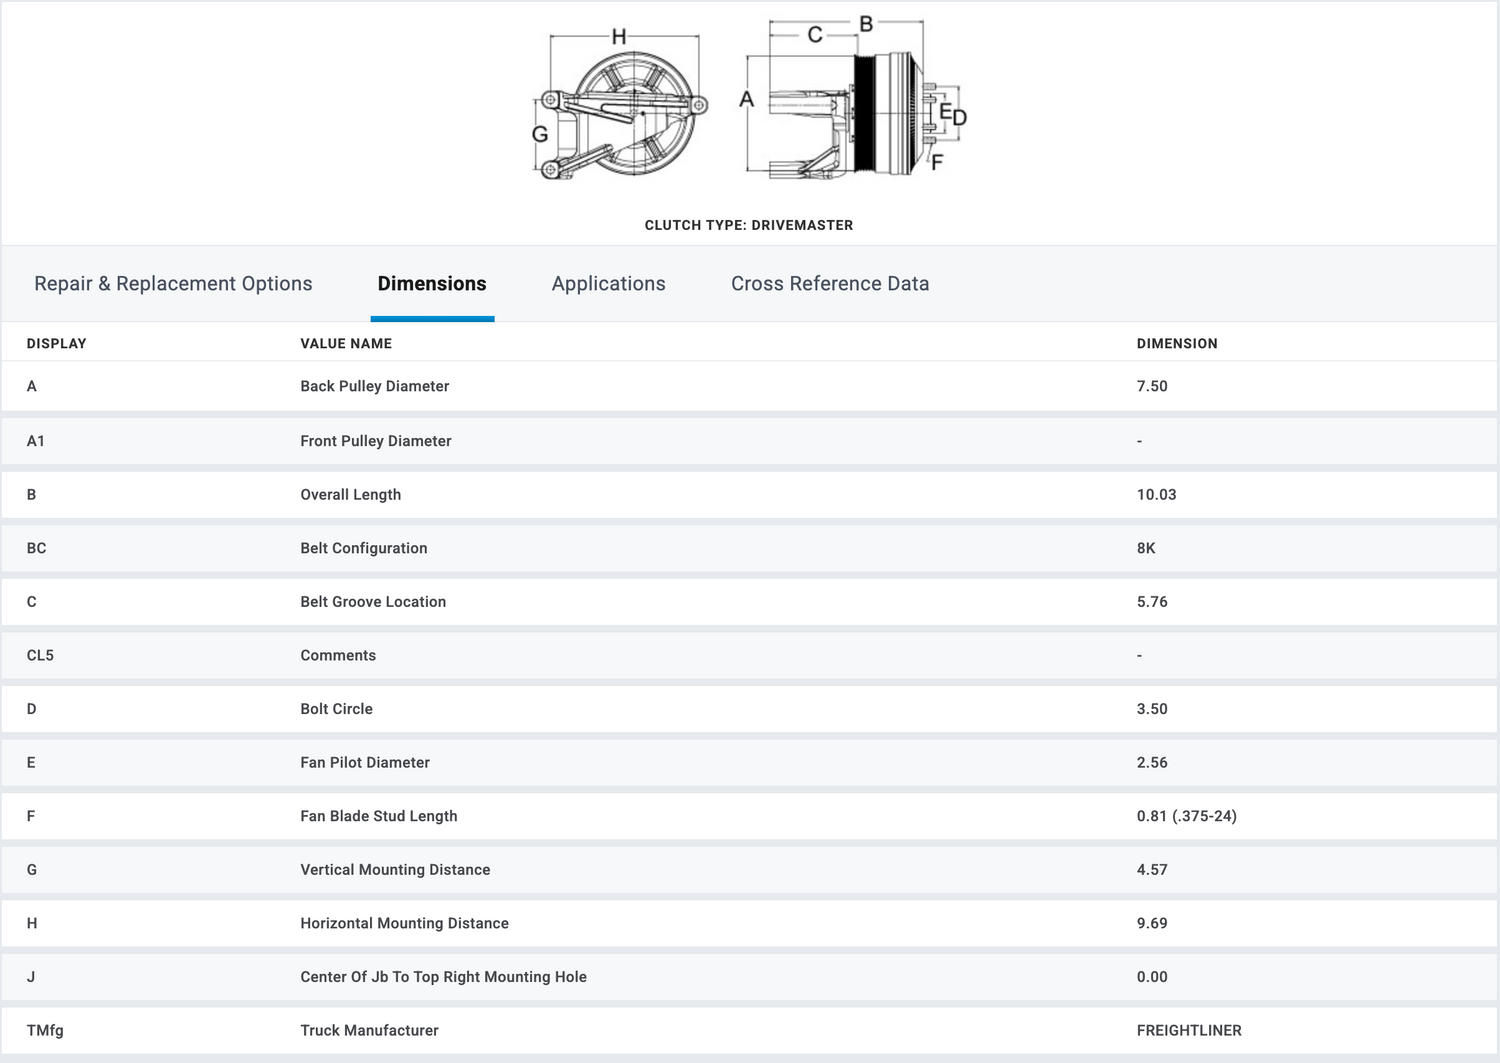This screenshot has width=1500, height=1063.
Task: Select the Dimensions tab
Action: (x=432, y=284)
